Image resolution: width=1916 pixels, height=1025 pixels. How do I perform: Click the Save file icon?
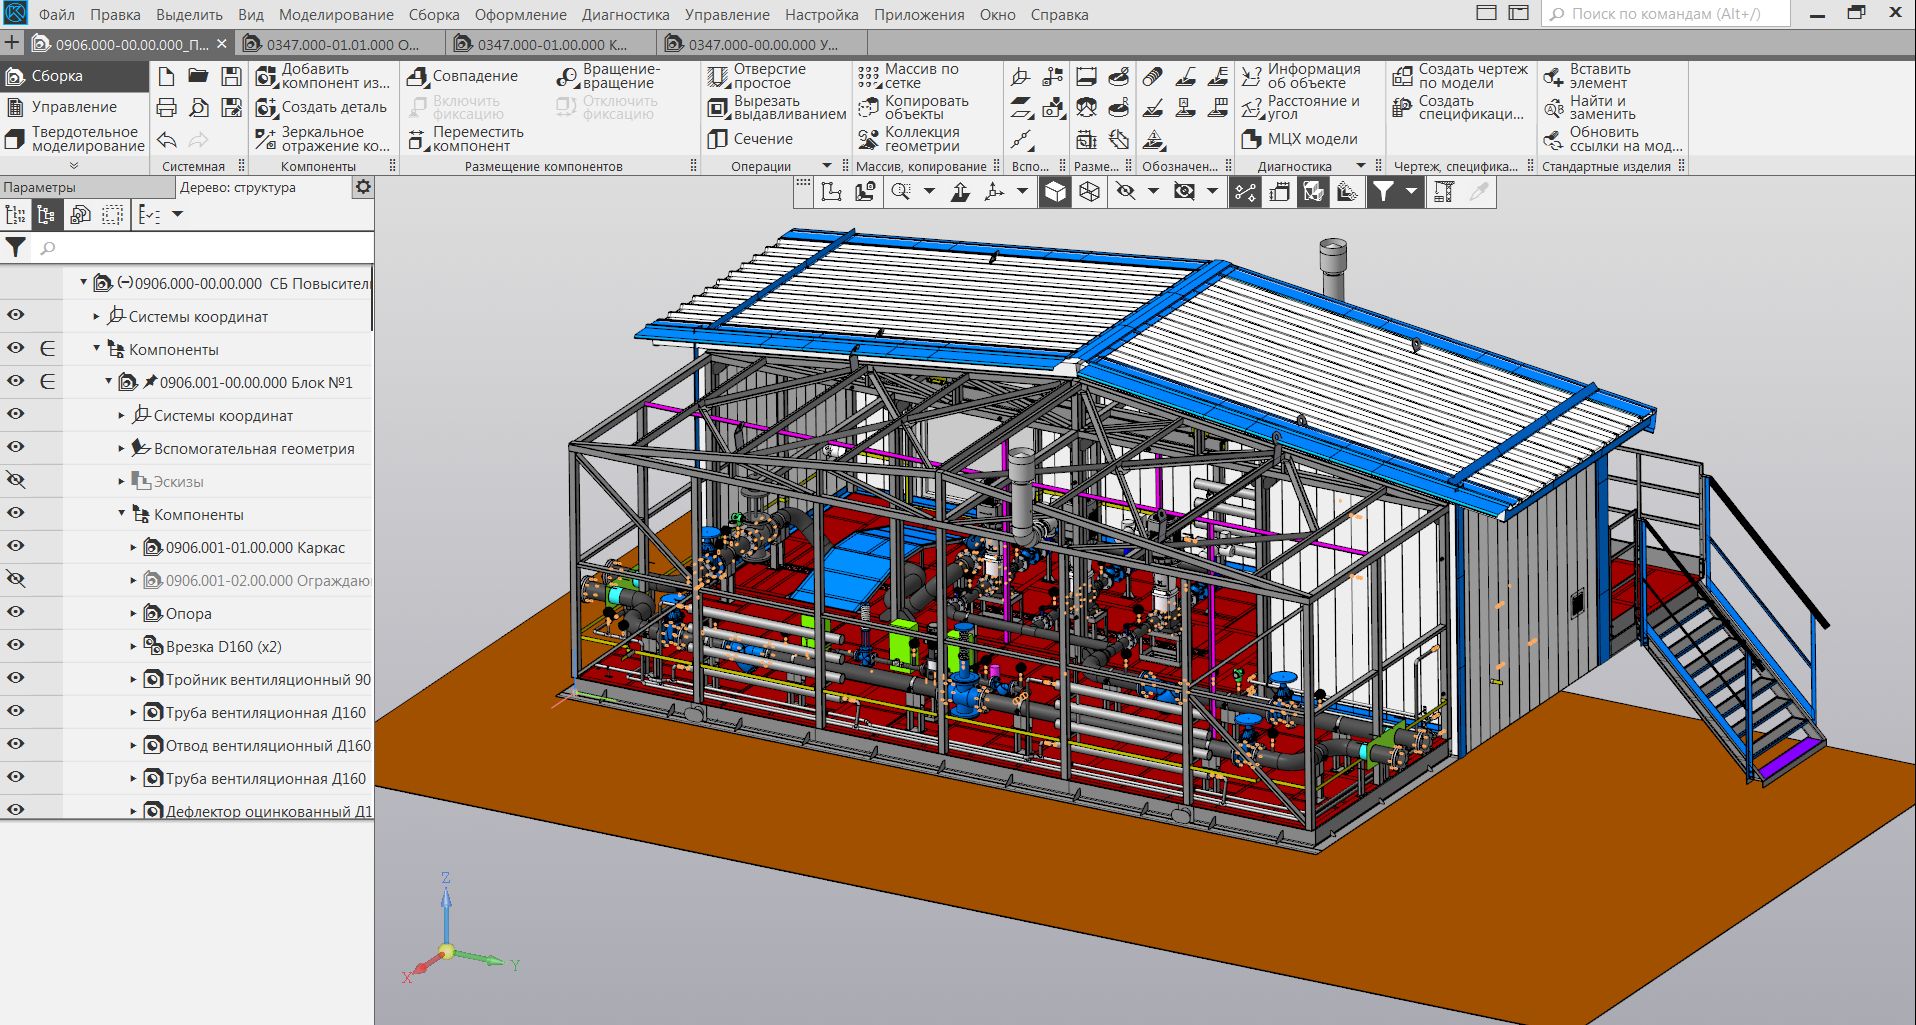click(231, 76)
